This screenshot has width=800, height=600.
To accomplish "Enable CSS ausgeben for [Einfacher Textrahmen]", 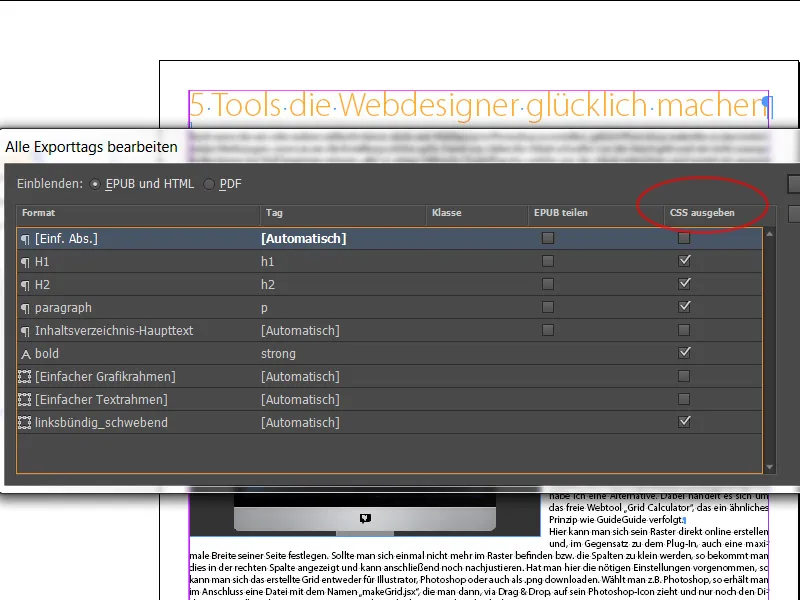I will coord(684,399).
